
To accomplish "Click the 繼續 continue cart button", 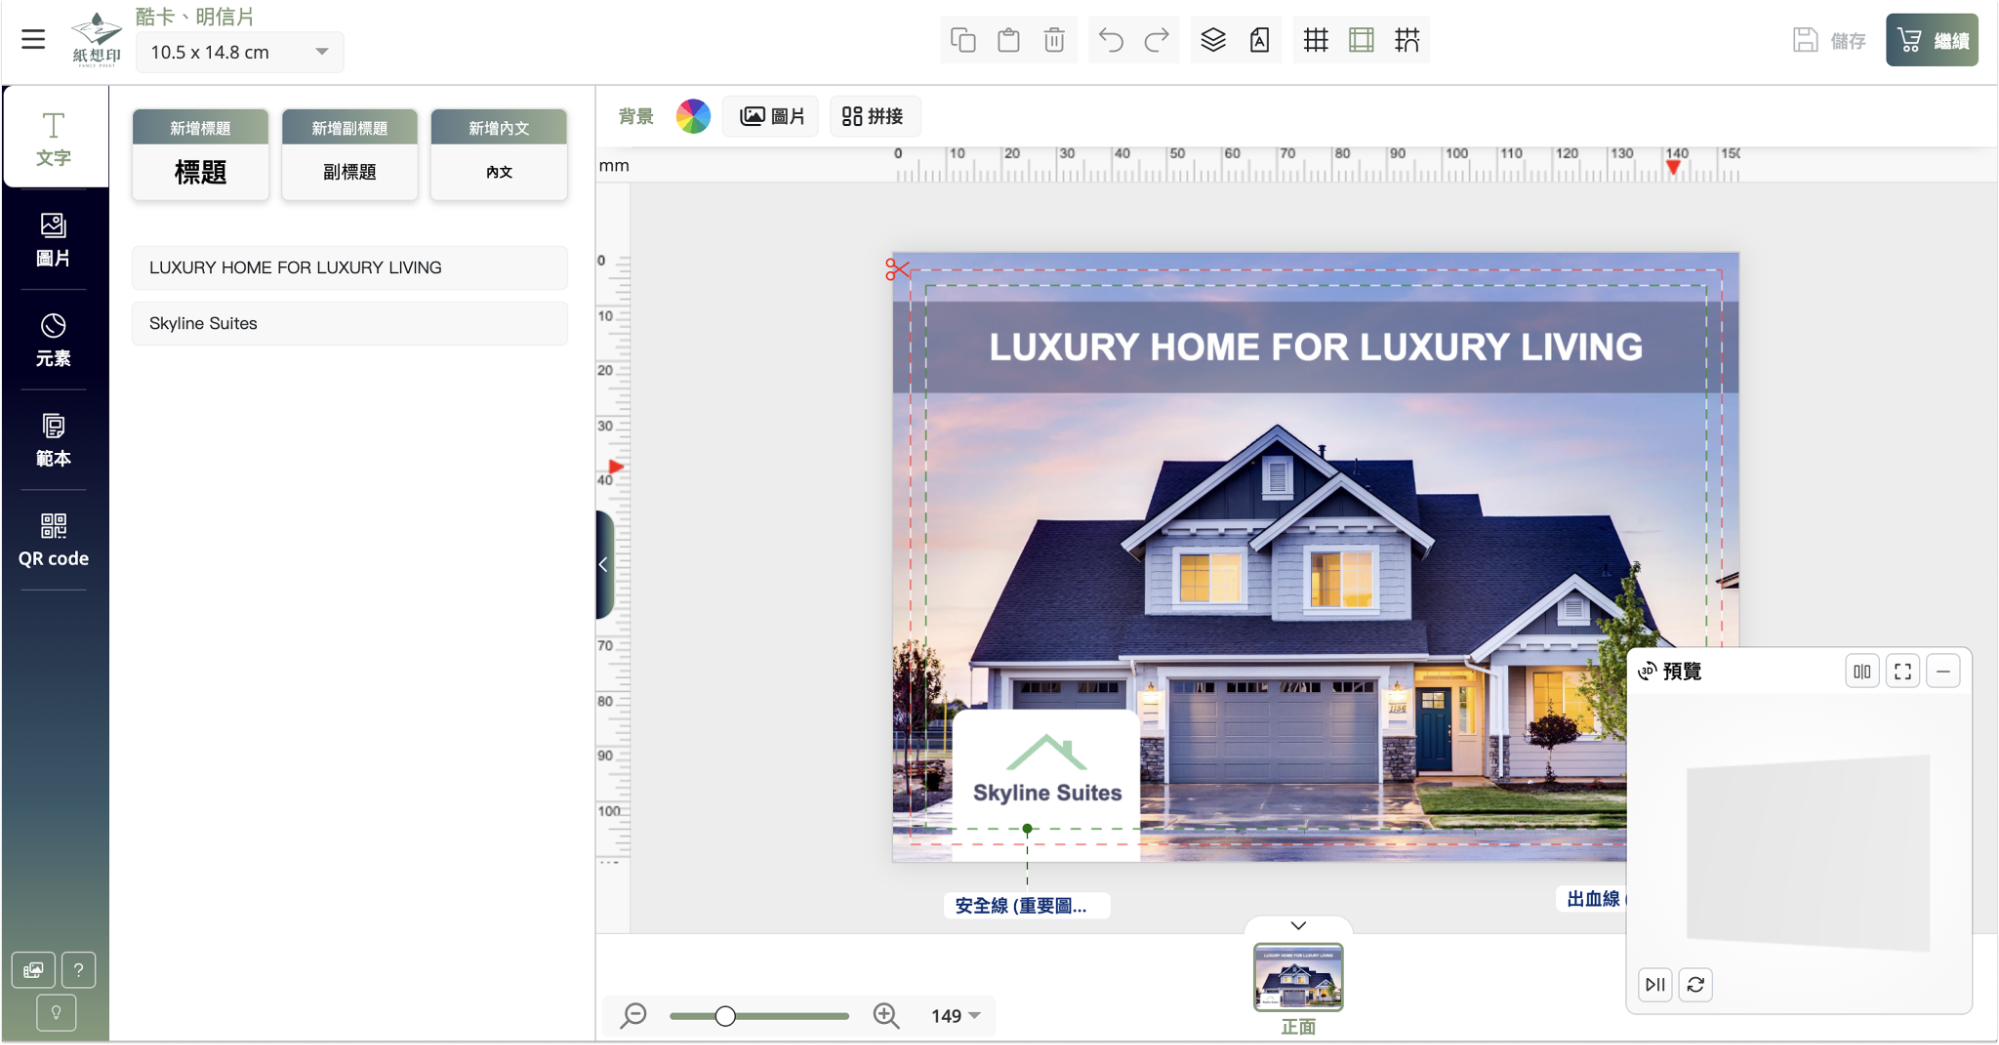I will tap(1932, 40).
